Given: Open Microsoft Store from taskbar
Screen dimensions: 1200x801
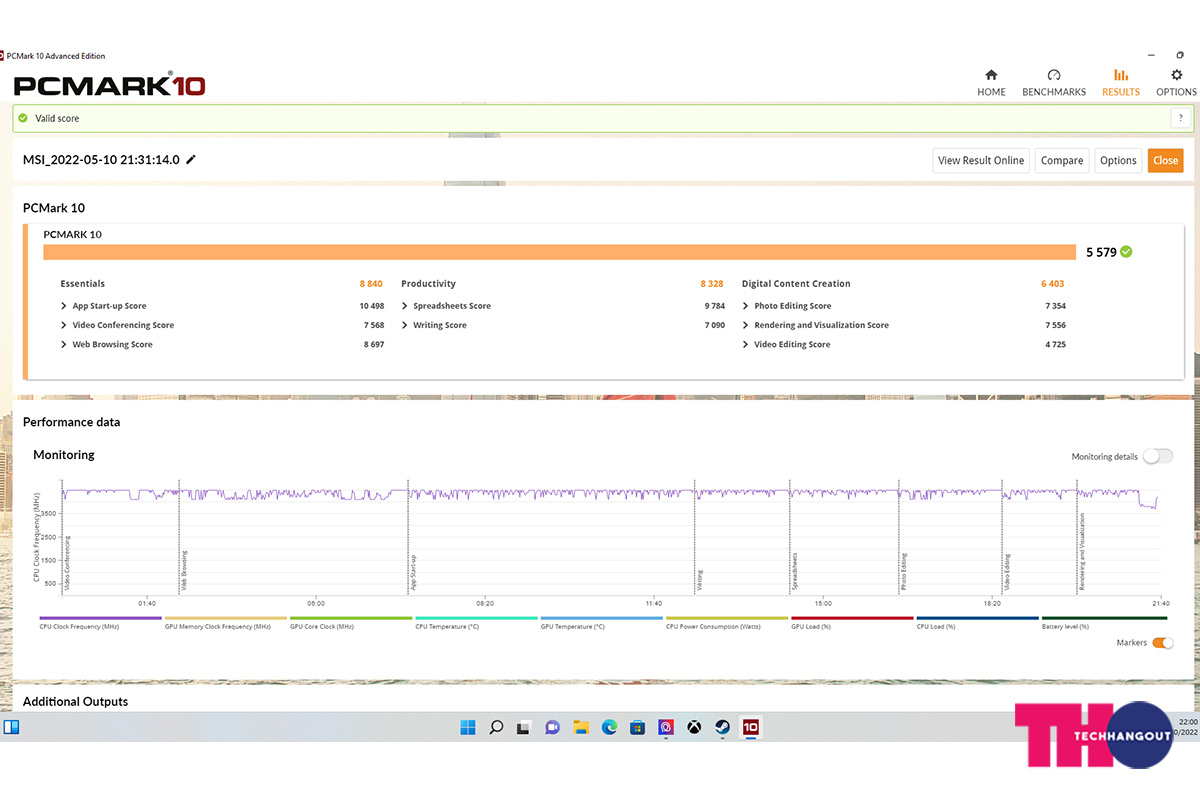Looking at the screenshot, I should point(637,727).
